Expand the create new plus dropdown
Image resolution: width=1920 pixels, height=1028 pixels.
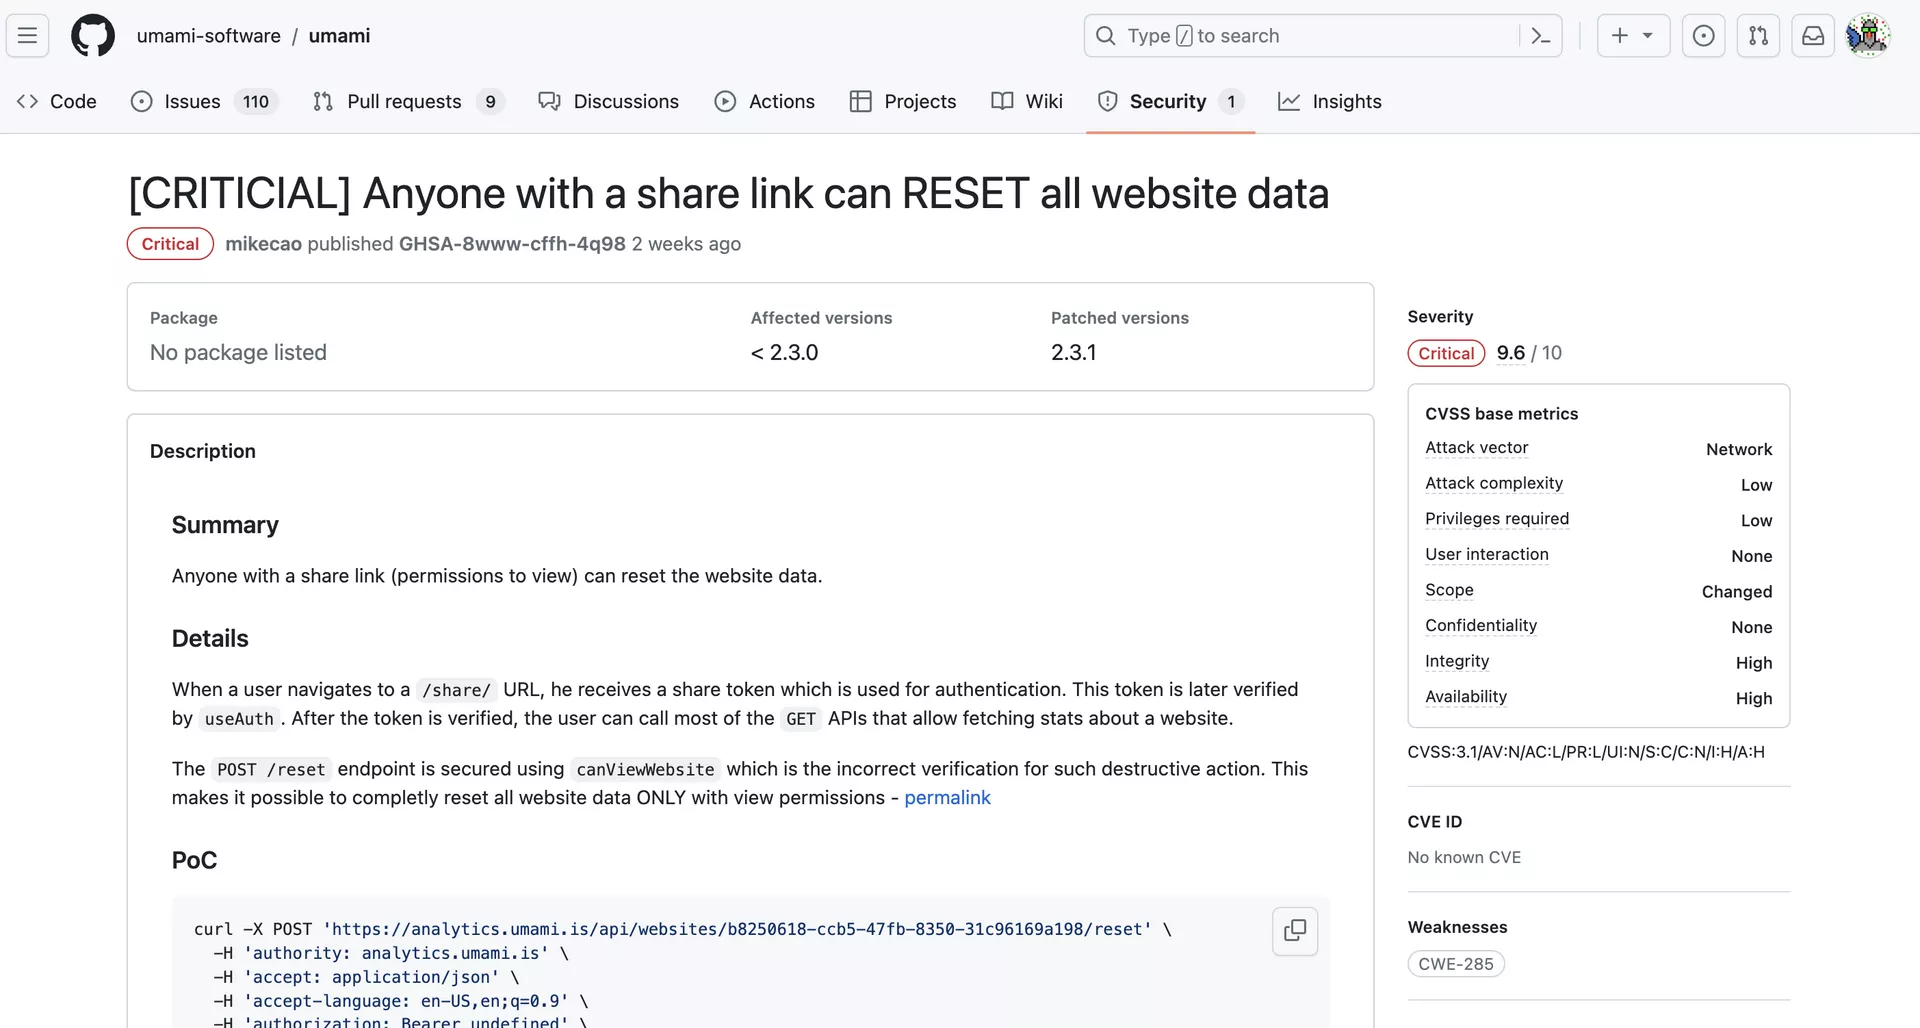[x=1632, y=36]
